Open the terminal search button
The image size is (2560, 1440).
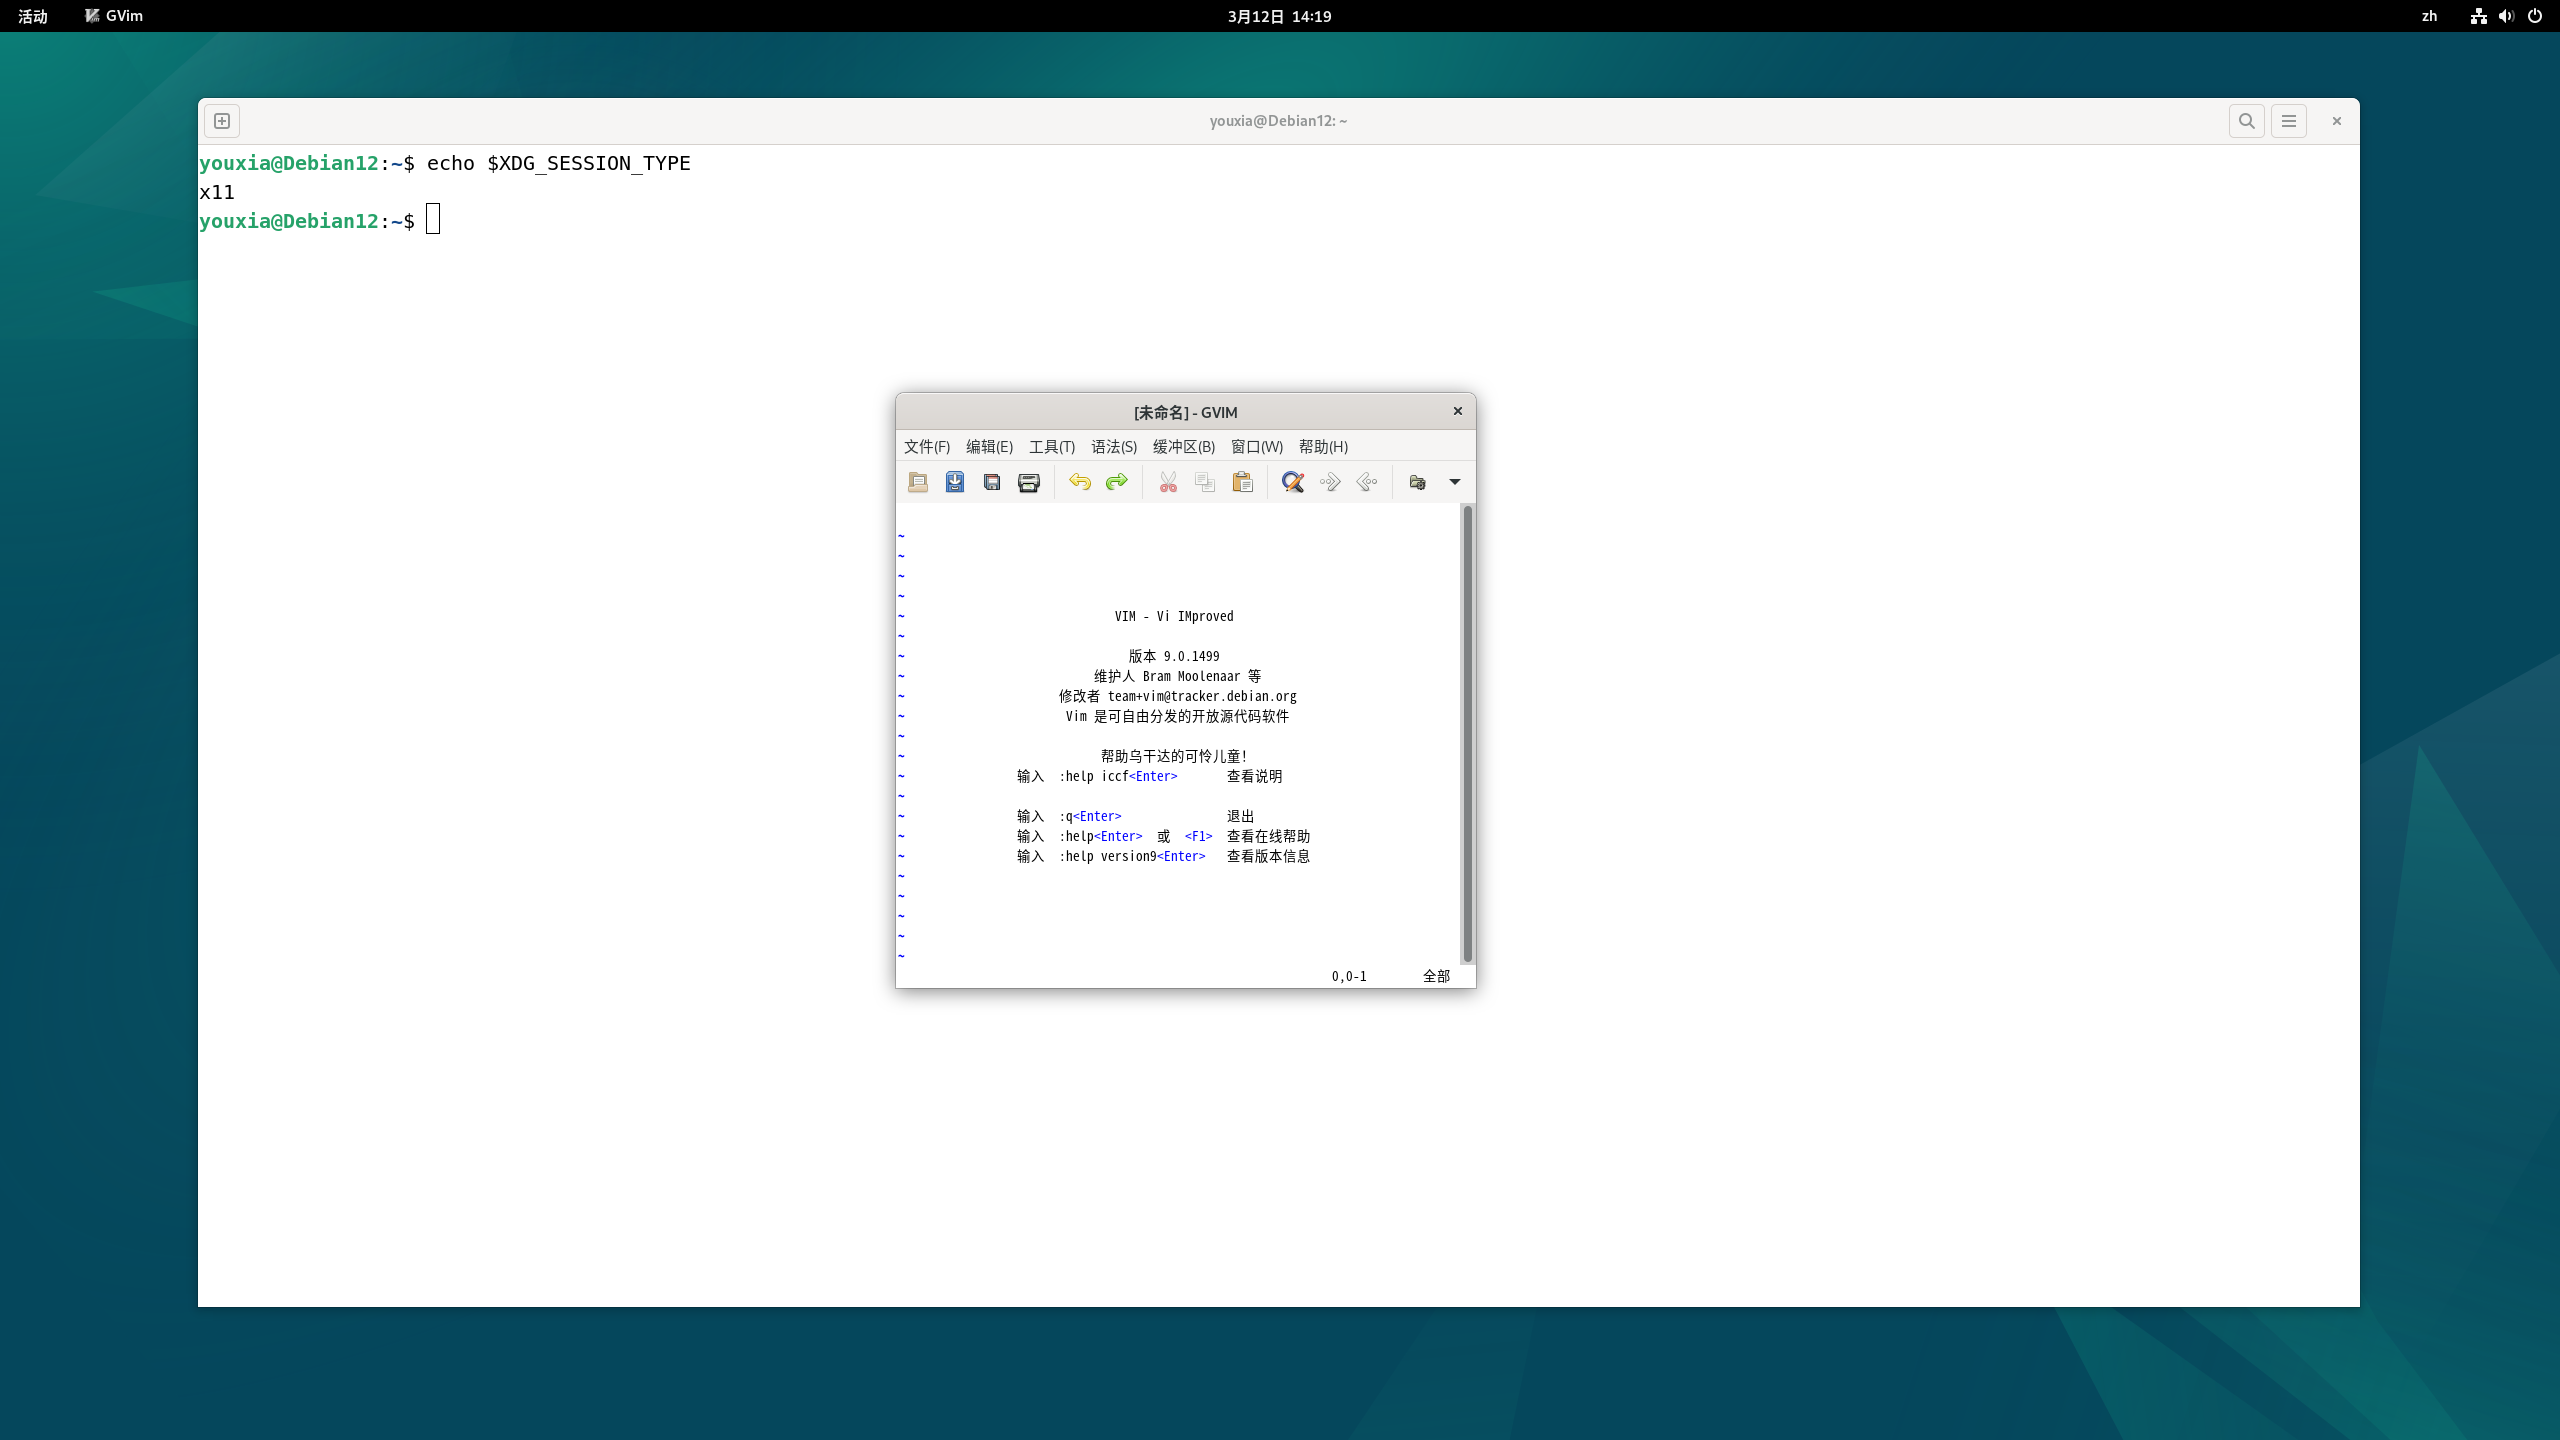[x=2245, y=120]
